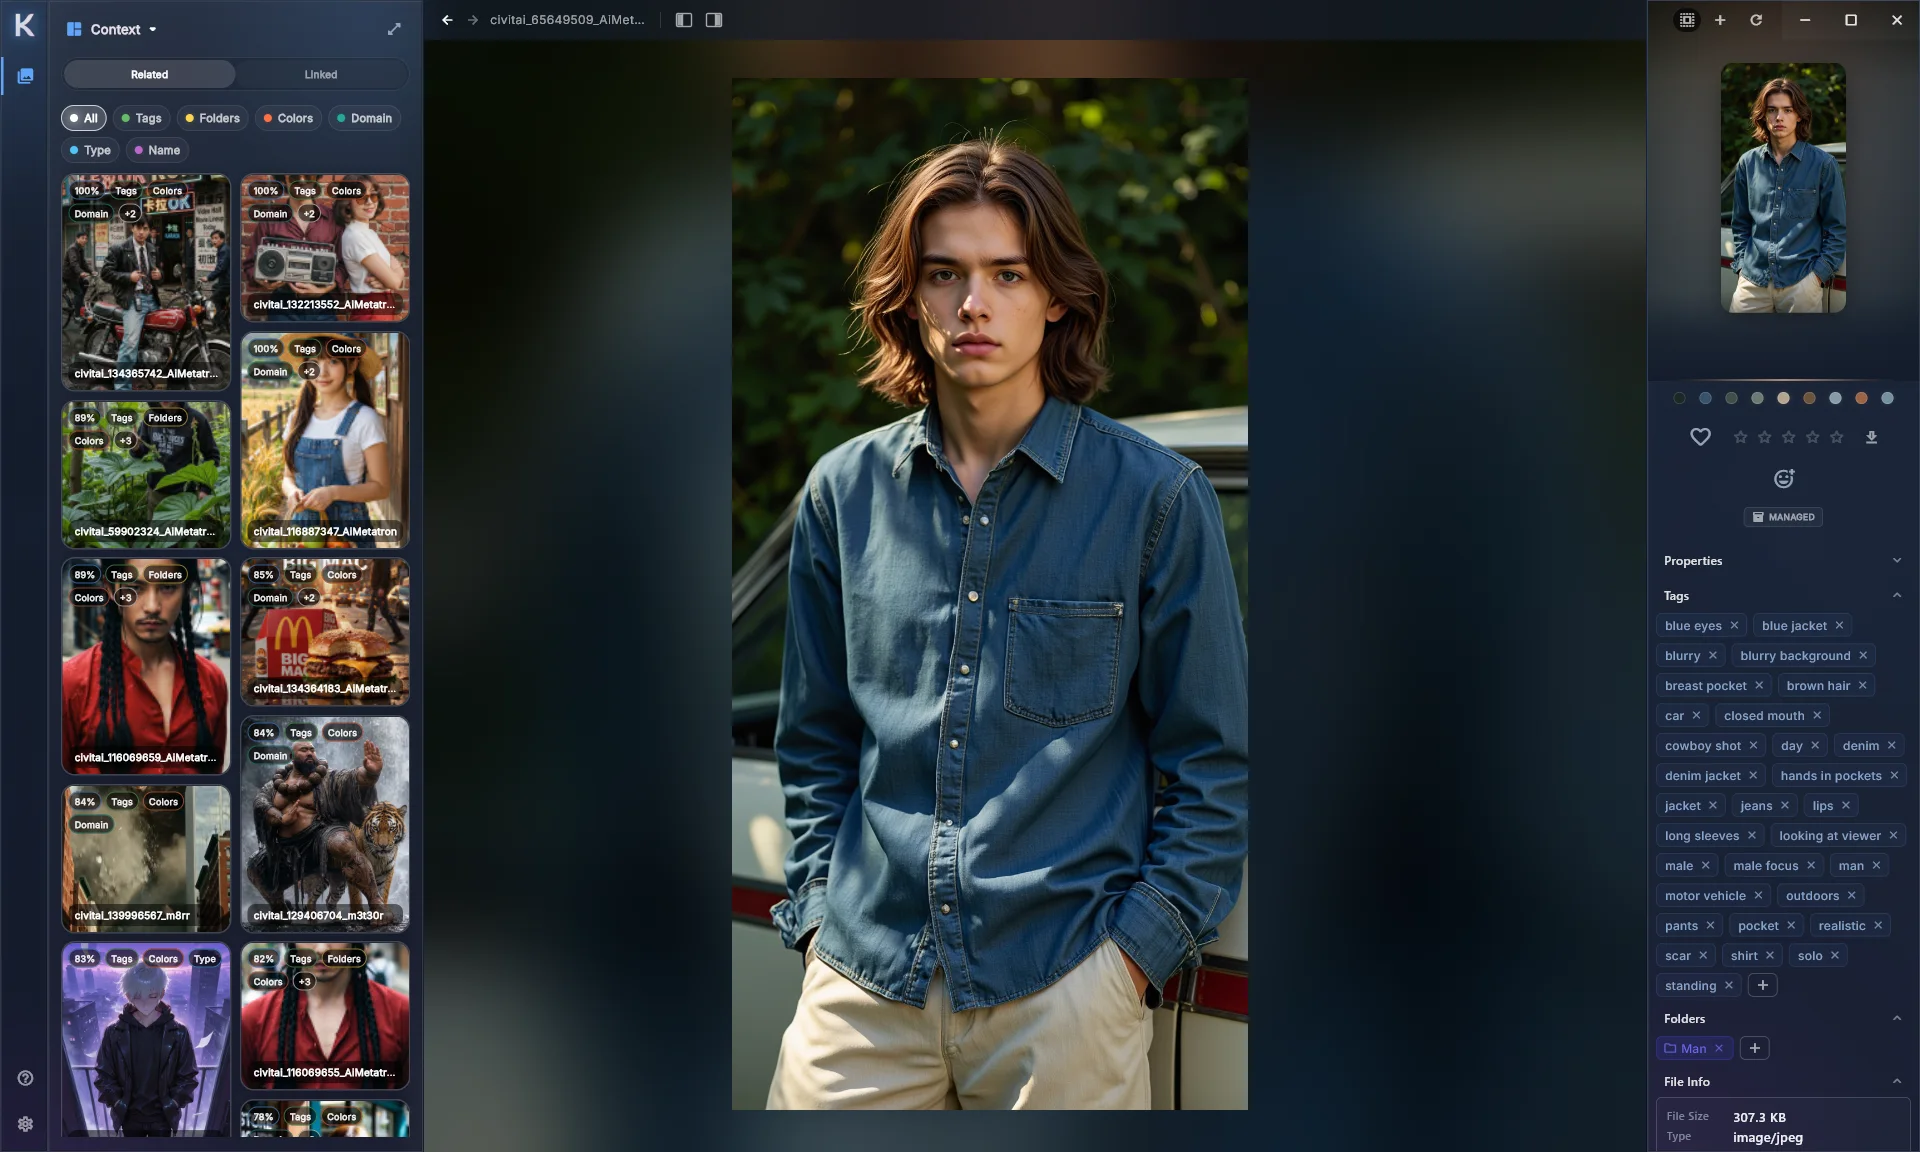Add a new tag with plus button

1763,986
